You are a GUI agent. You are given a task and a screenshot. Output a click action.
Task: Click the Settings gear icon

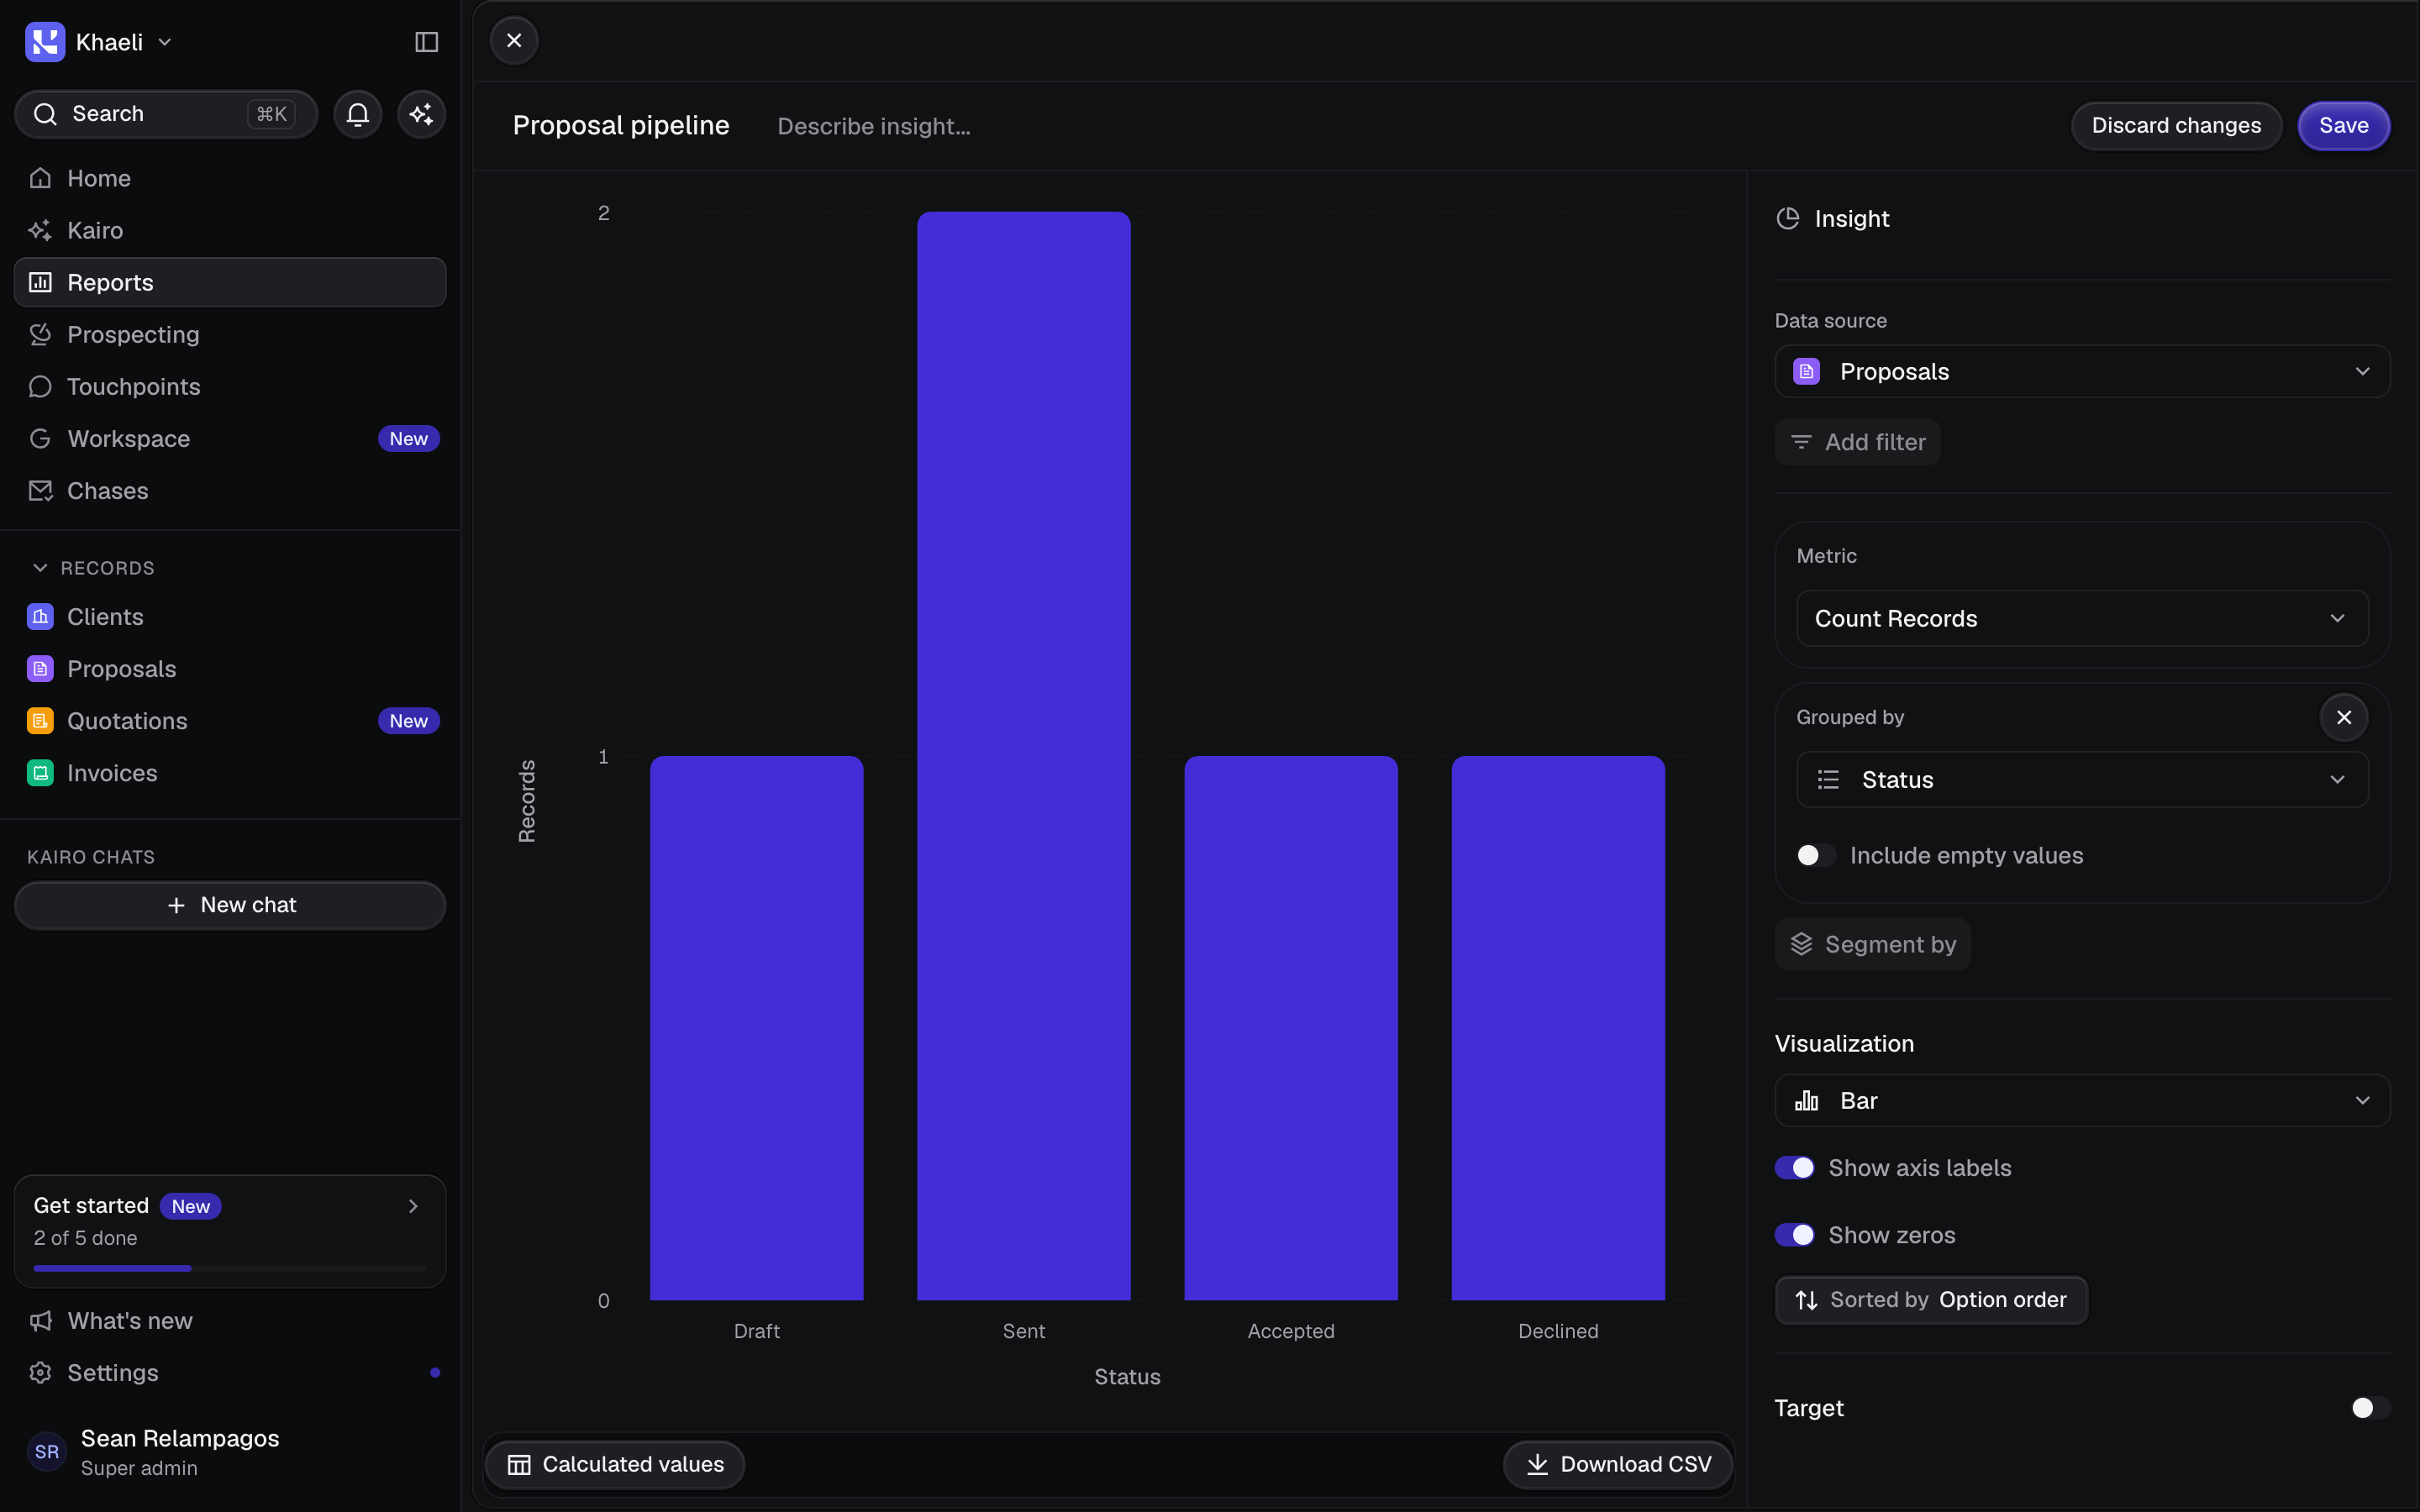pyautogui.click(x=40, y=1373)
